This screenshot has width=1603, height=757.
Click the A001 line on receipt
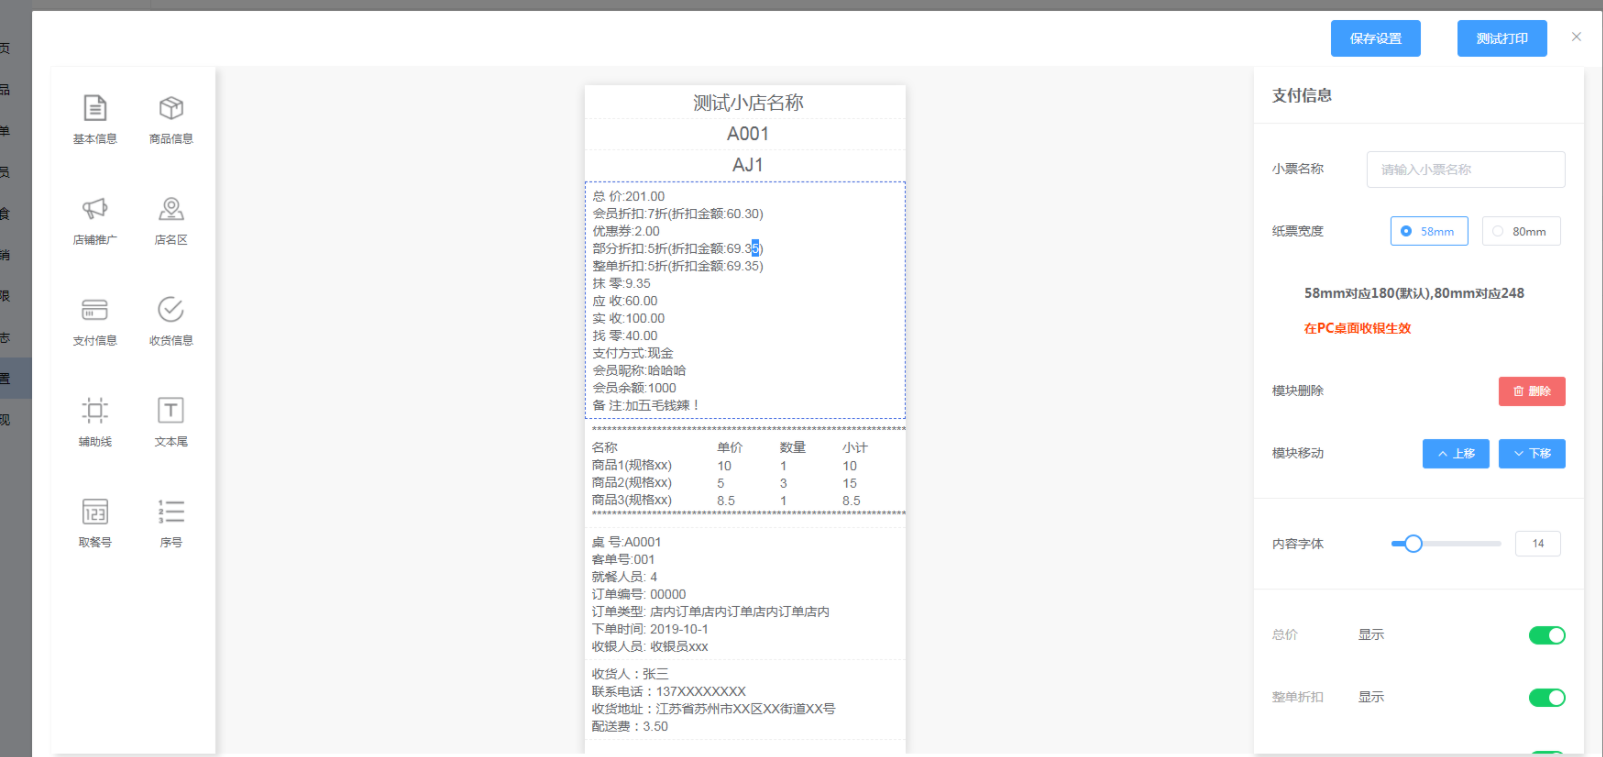click(748, 134)
